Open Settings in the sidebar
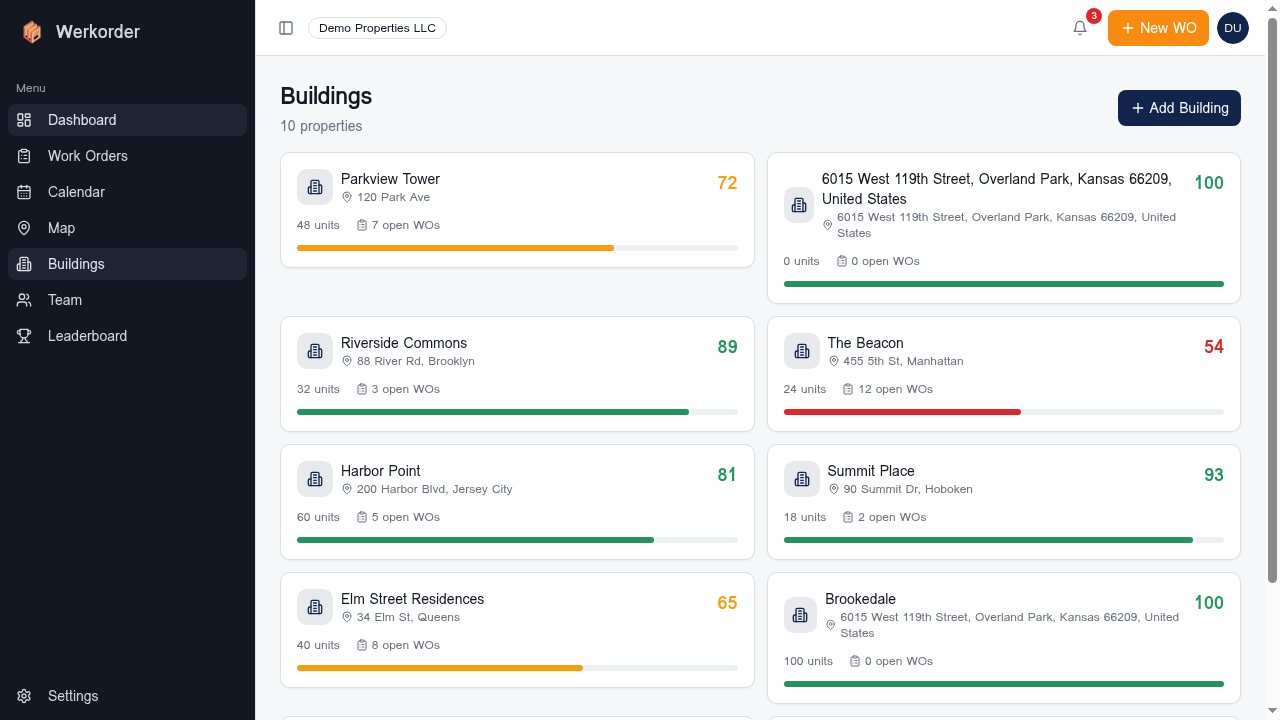Viewport: 1280px width, 720px height. 128,696
